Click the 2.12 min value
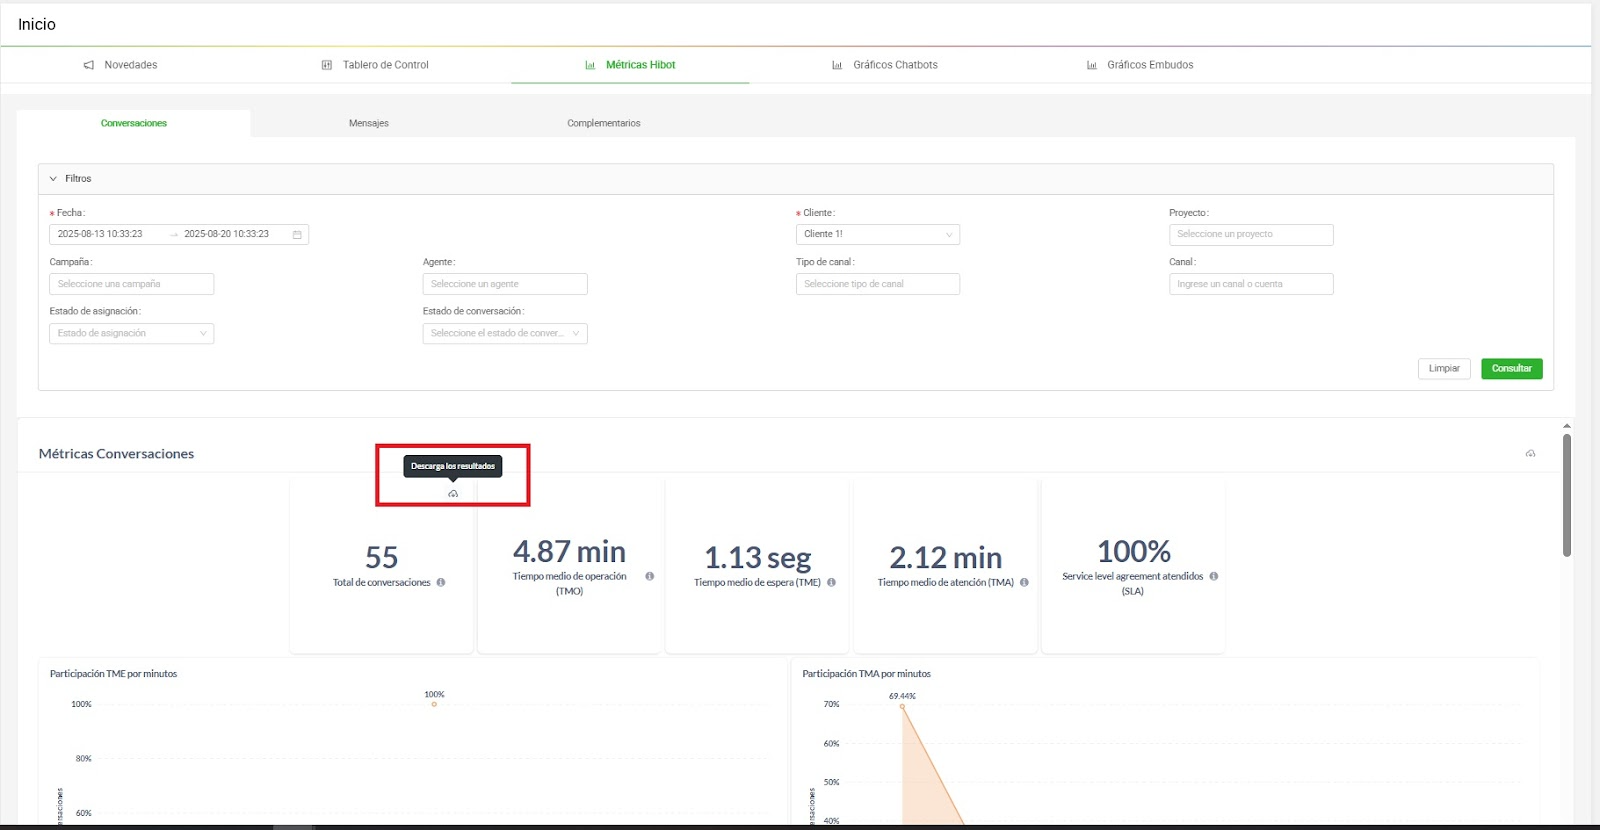Image resolution: width=1600 pixels, height=830 pixels. (x=945, y=557)
